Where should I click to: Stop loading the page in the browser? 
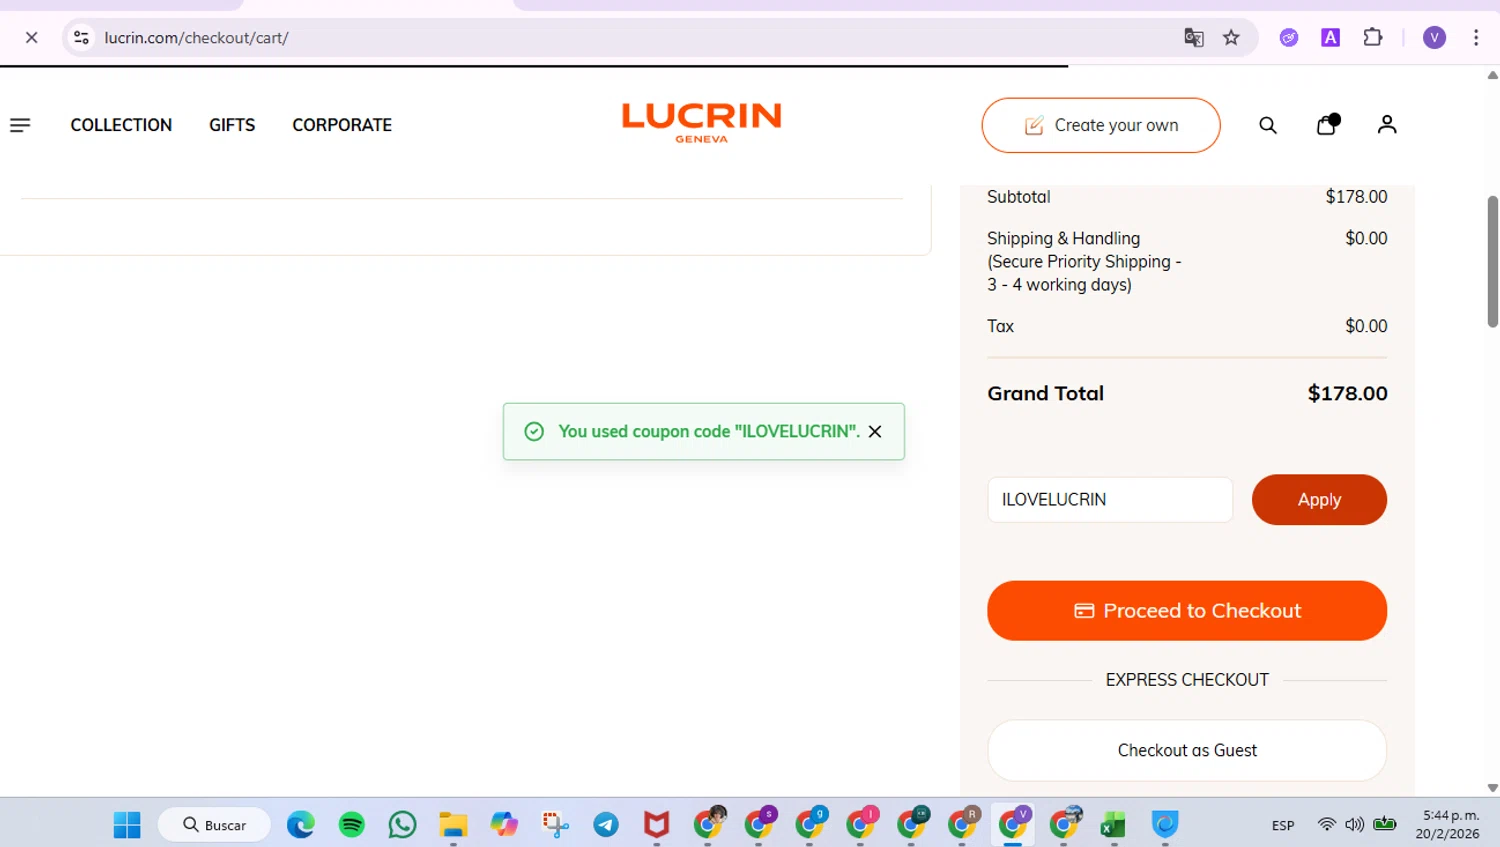31,38
